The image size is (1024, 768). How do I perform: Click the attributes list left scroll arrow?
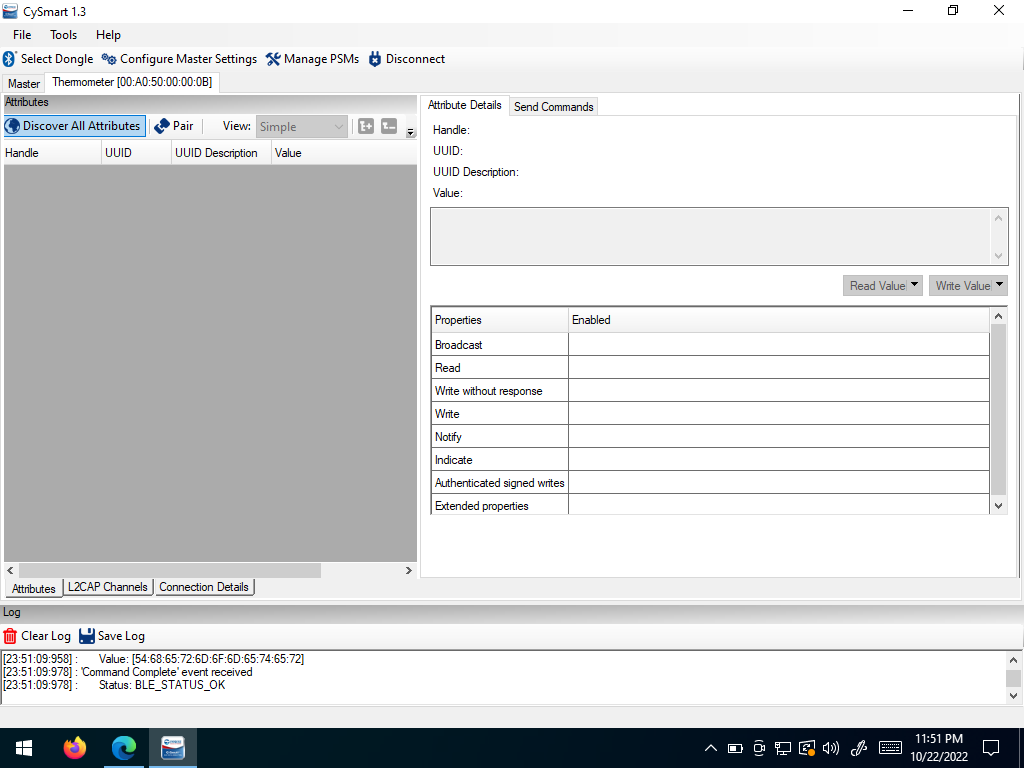10,570
